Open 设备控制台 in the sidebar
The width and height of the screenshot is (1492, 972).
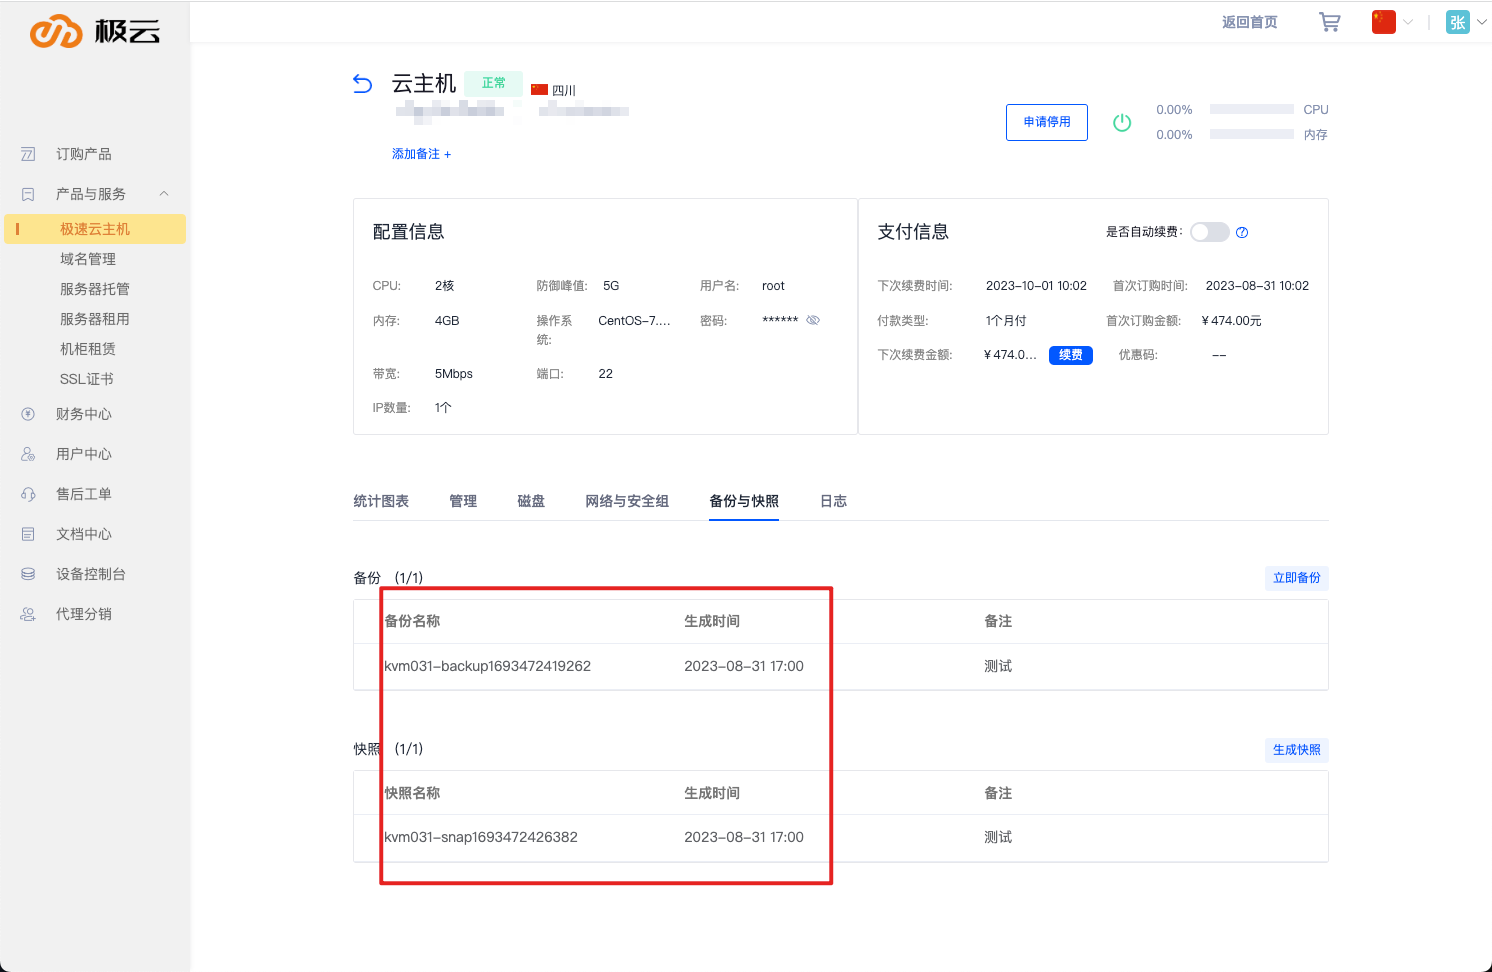[x=90, y=574]
